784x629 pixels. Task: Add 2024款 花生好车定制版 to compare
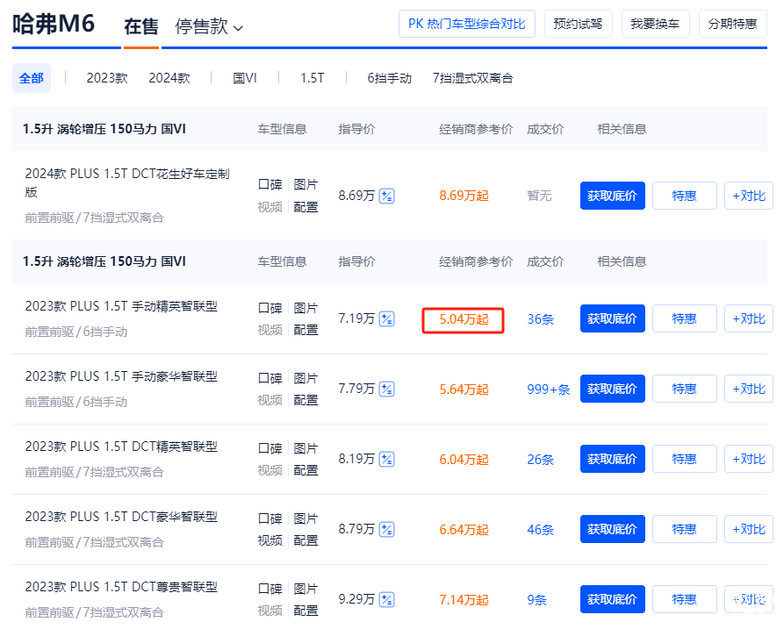[748, 196]
